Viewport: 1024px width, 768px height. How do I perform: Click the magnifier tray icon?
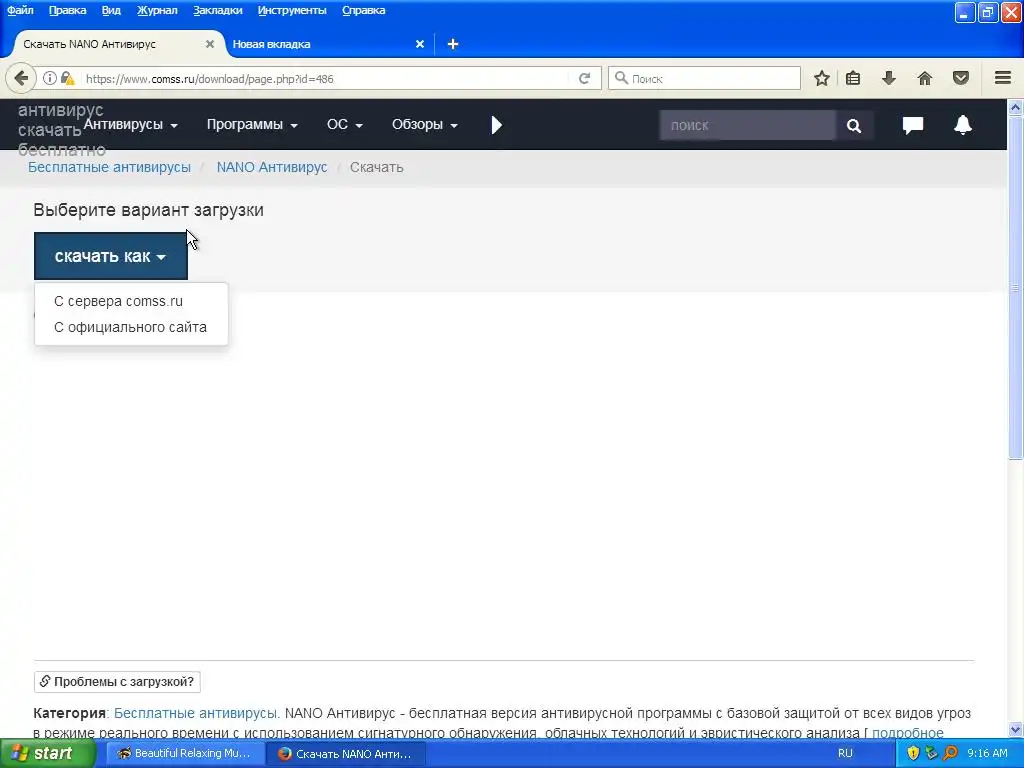[x=951, y=753]
